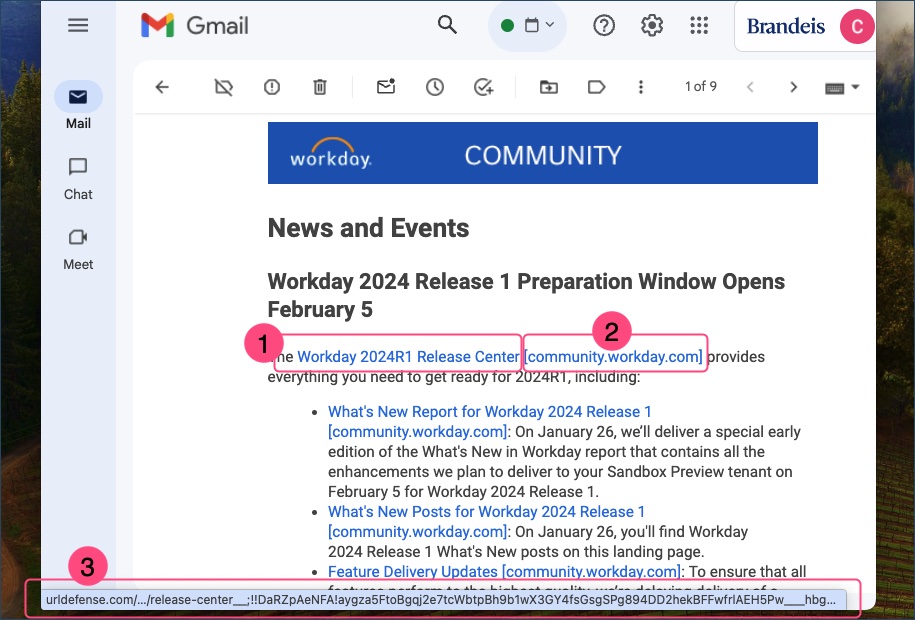Go to the newer message arrow
Screen dimensions: 915x620
(x=750, y=87)
